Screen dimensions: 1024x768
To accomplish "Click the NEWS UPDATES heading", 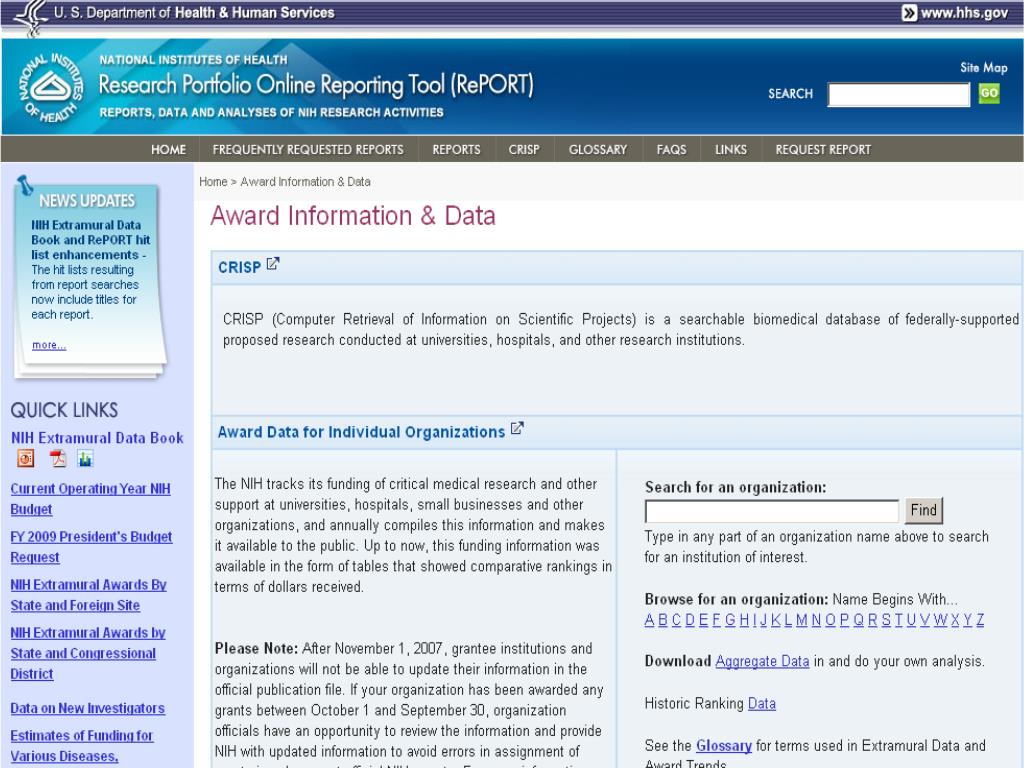I will click(87, 200).
